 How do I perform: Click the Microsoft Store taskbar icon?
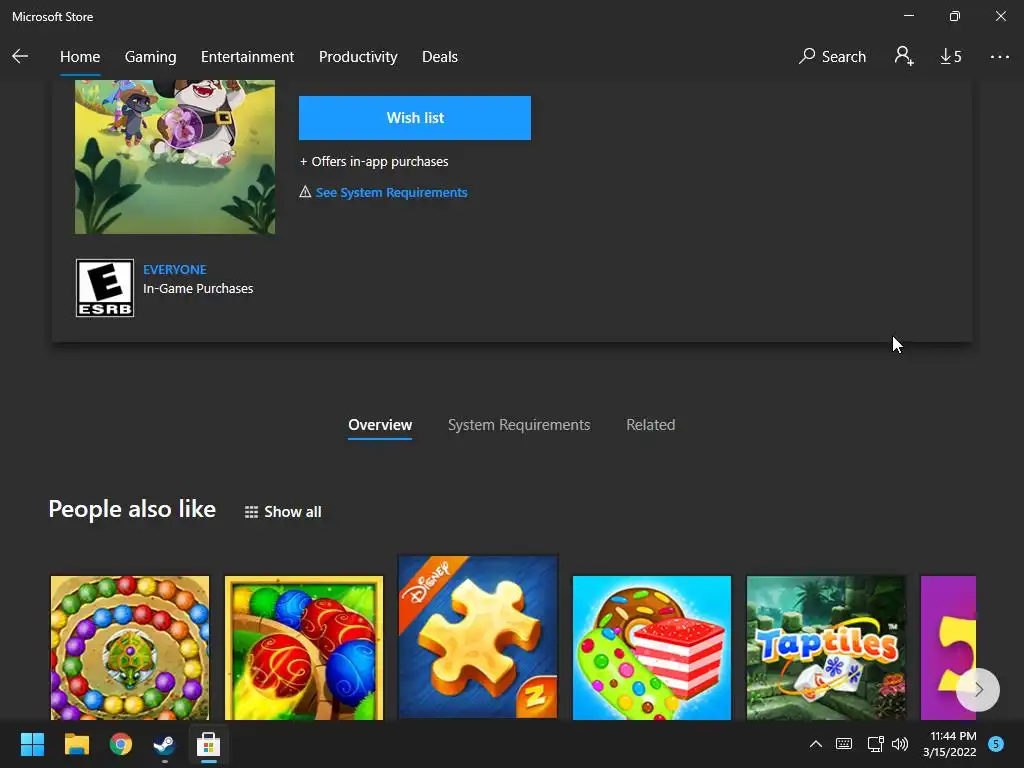pos(208,744)
